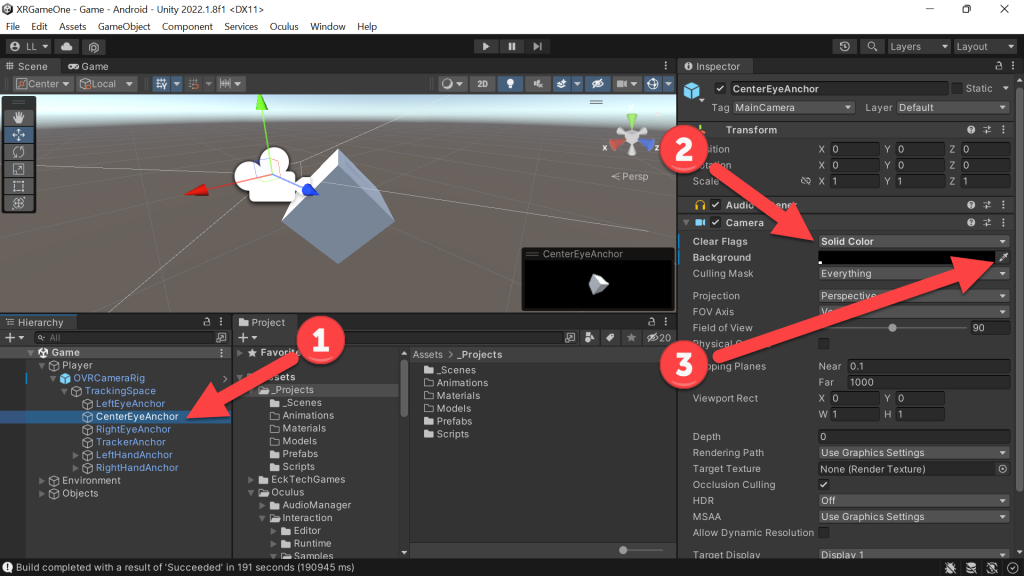Open the Layer Default dropdown
Viewport: 1024px width, 576px height.
pyautogui.click(x=953, y=108)
